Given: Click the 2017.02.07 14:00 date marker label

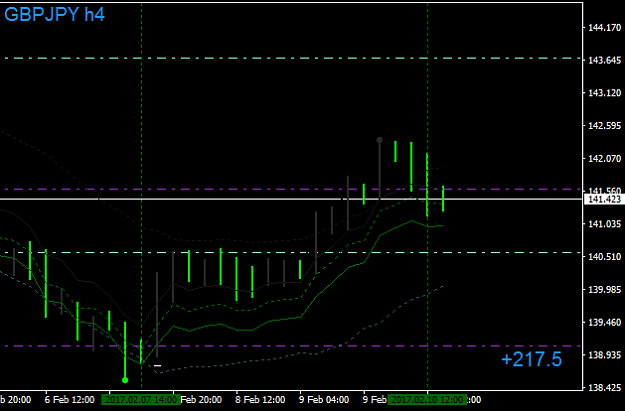Looking at the screenshot, I should click(x=141, y=399).
